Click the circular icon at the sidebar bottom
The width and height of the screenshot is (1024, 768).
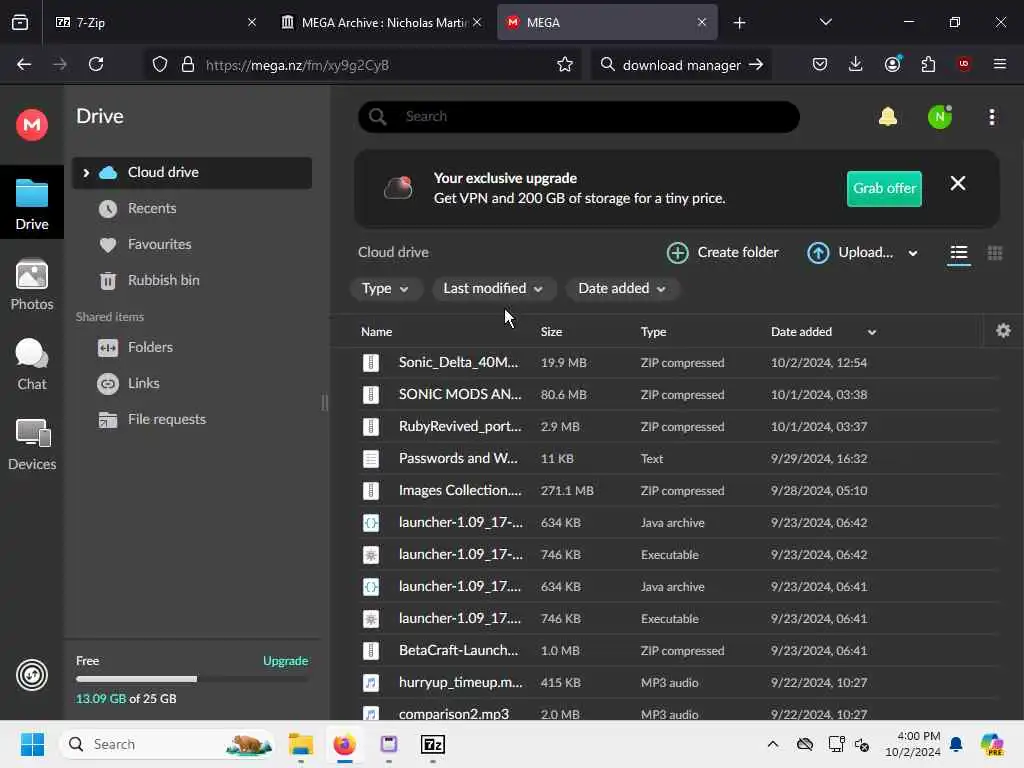coord(31,675)
